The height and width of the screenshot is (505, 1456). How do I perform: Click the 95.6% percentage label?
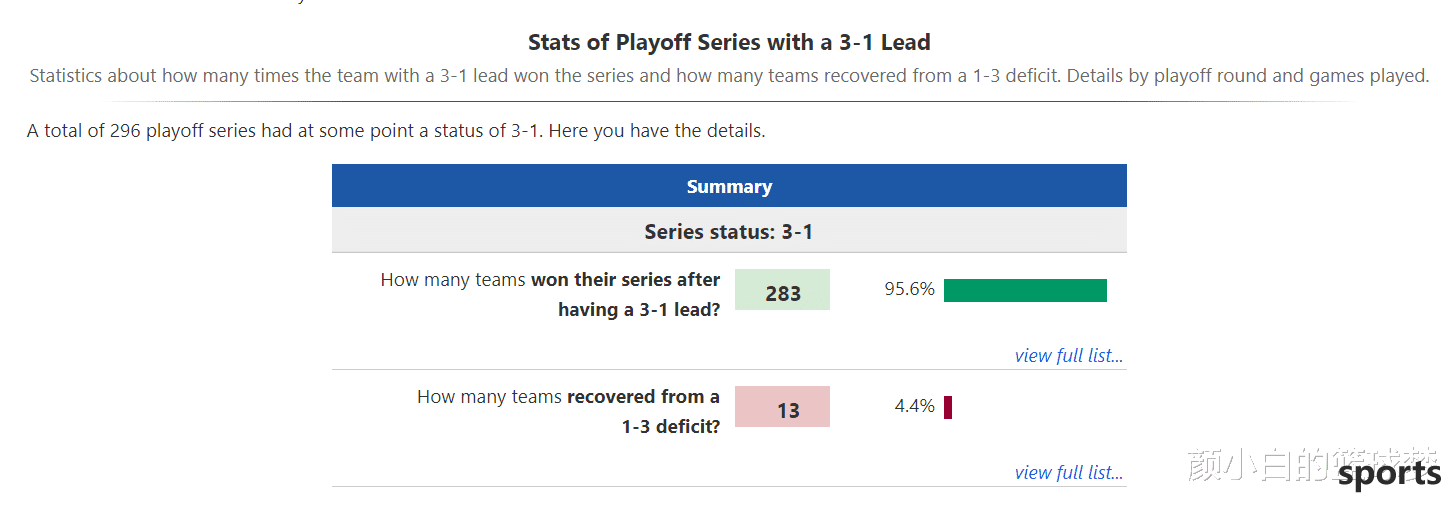tap(909, 289)
